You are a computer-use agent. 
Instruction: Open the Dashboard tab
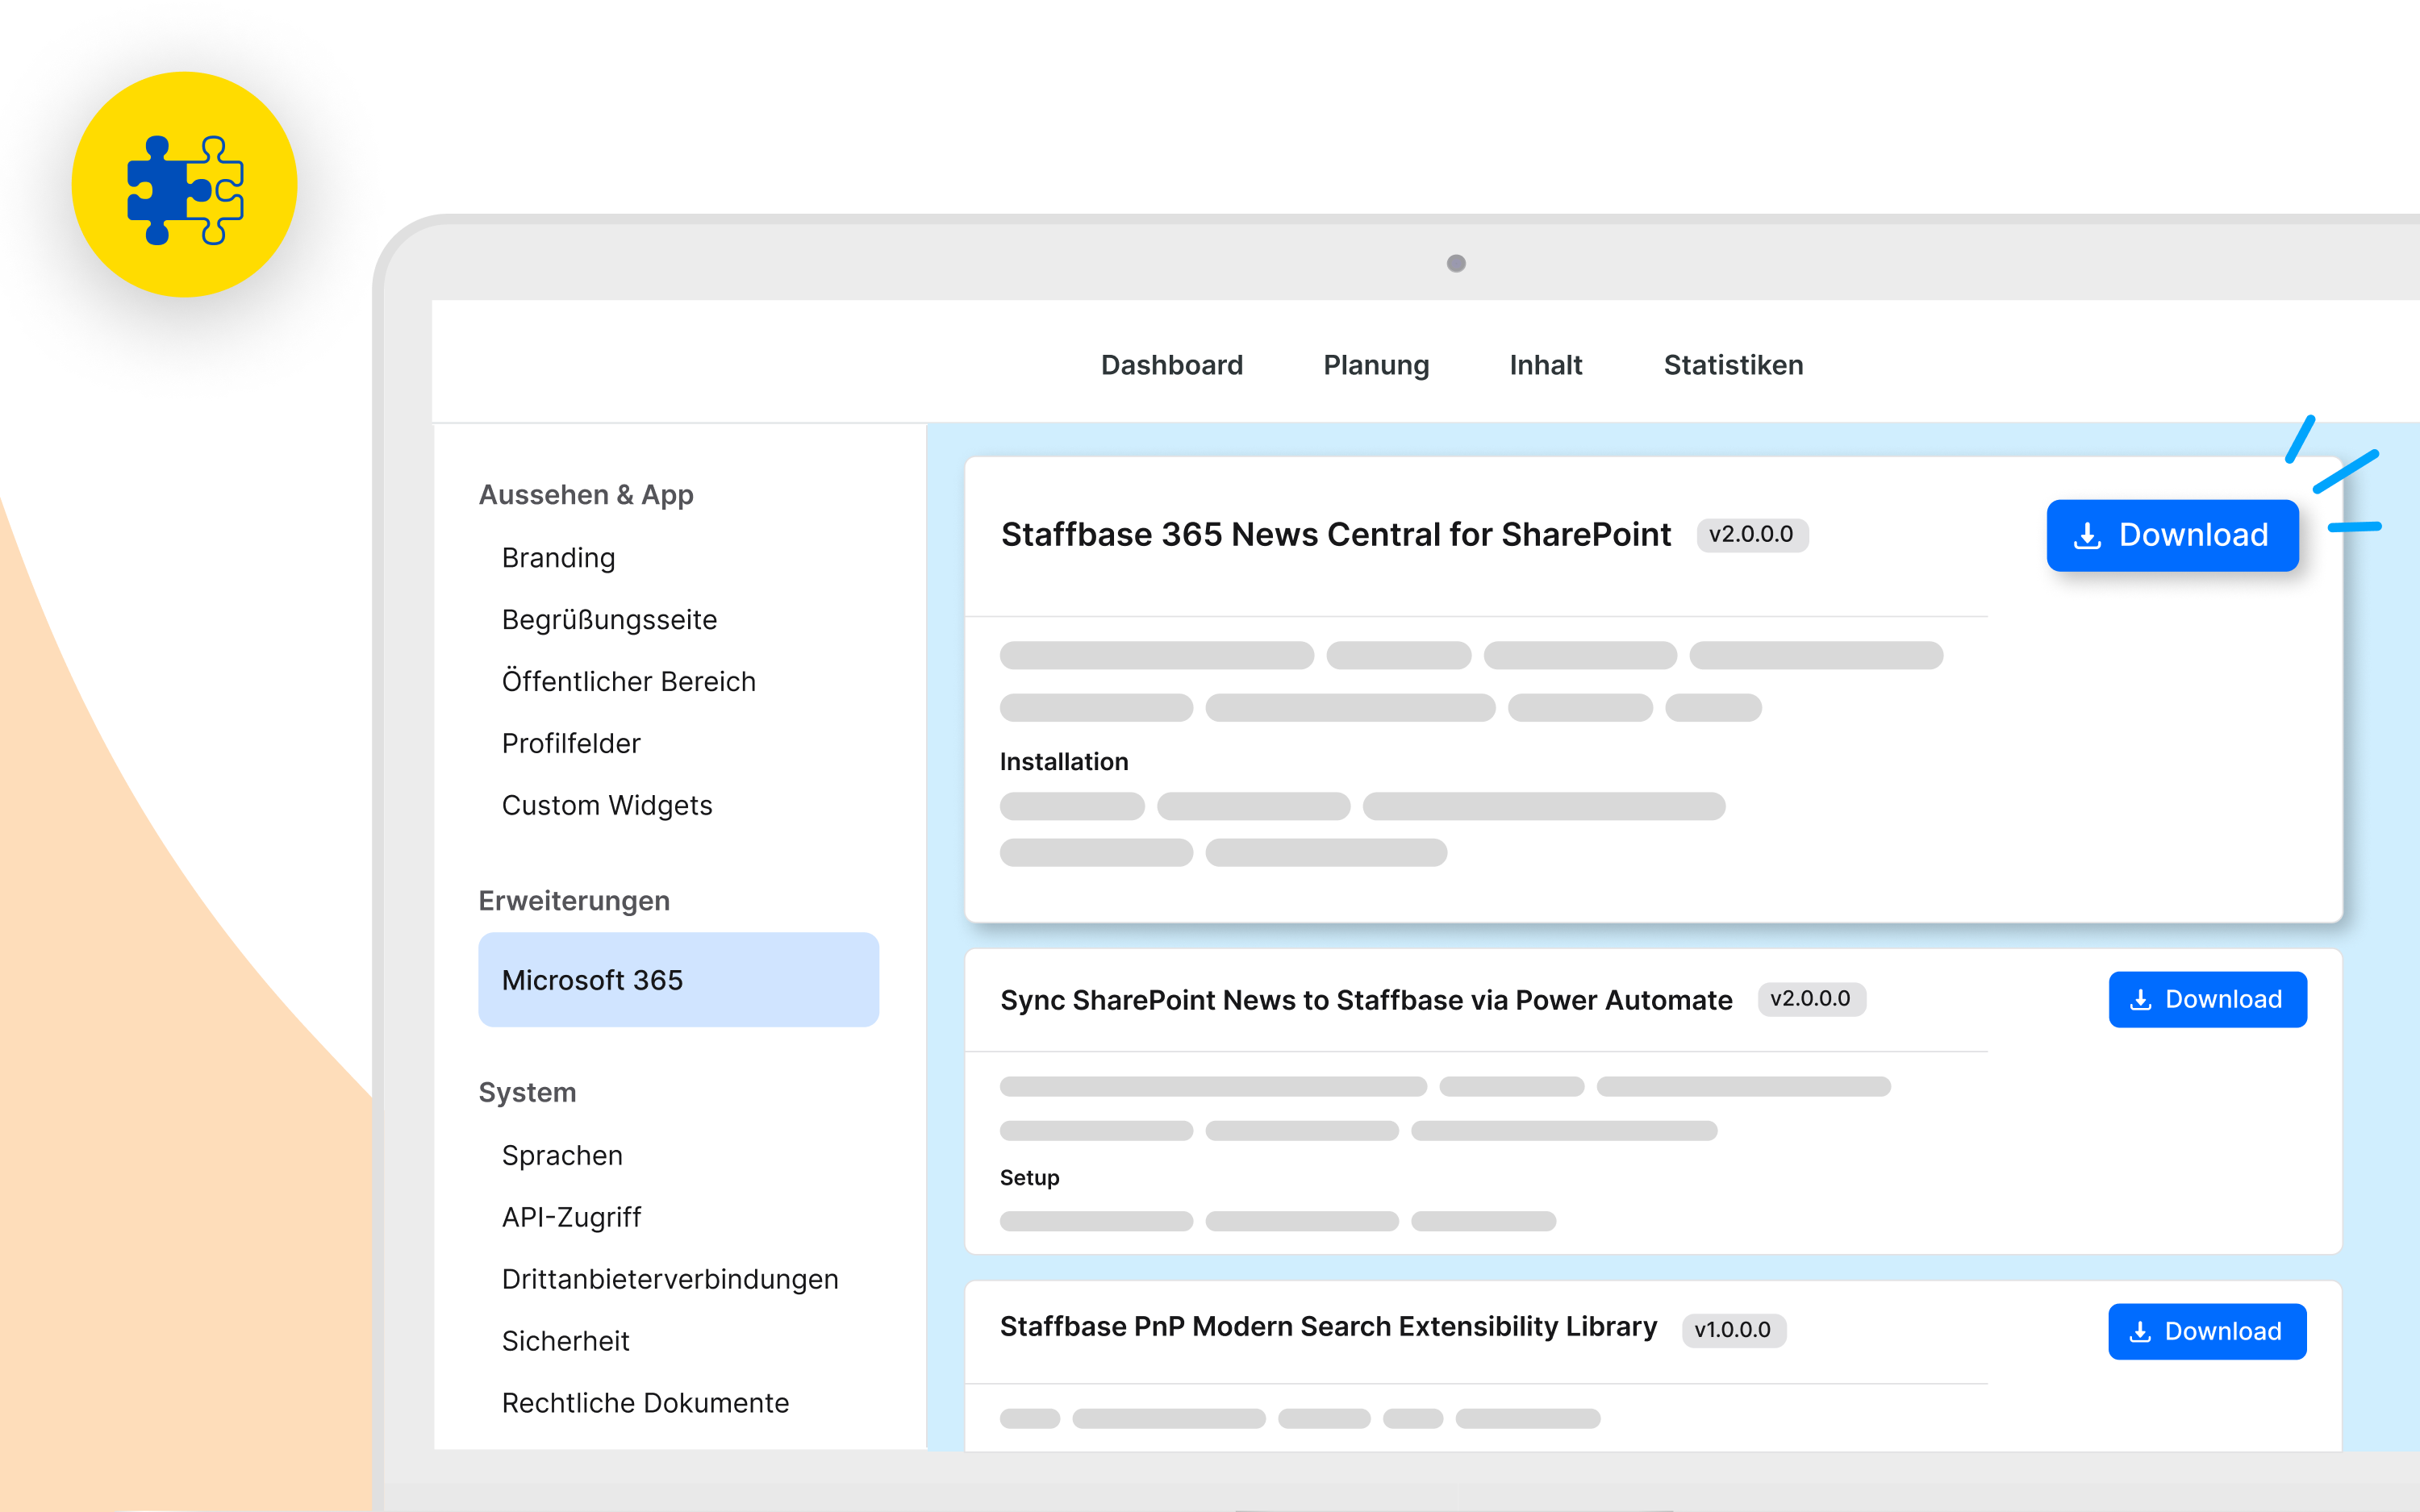pos(1171,365)
